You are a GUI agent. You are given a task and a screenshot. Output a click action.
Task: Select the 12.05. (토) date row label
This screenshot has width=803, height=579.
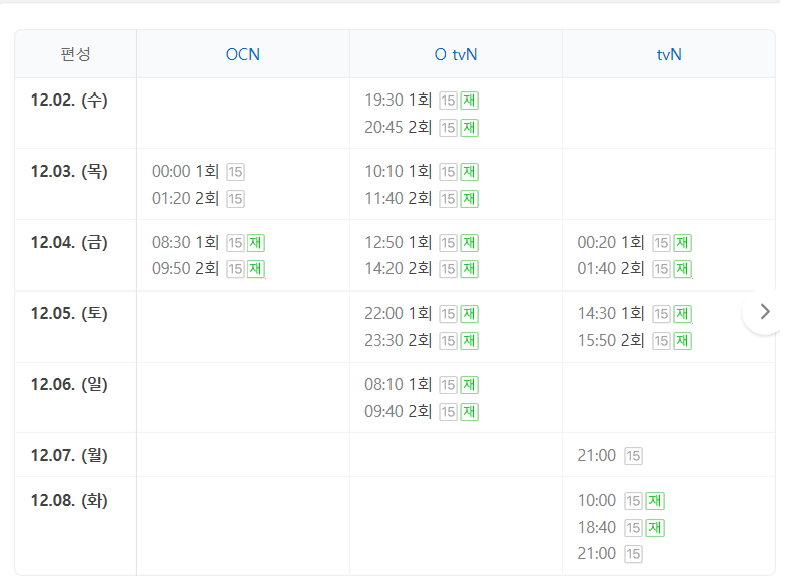pos(69,313)
